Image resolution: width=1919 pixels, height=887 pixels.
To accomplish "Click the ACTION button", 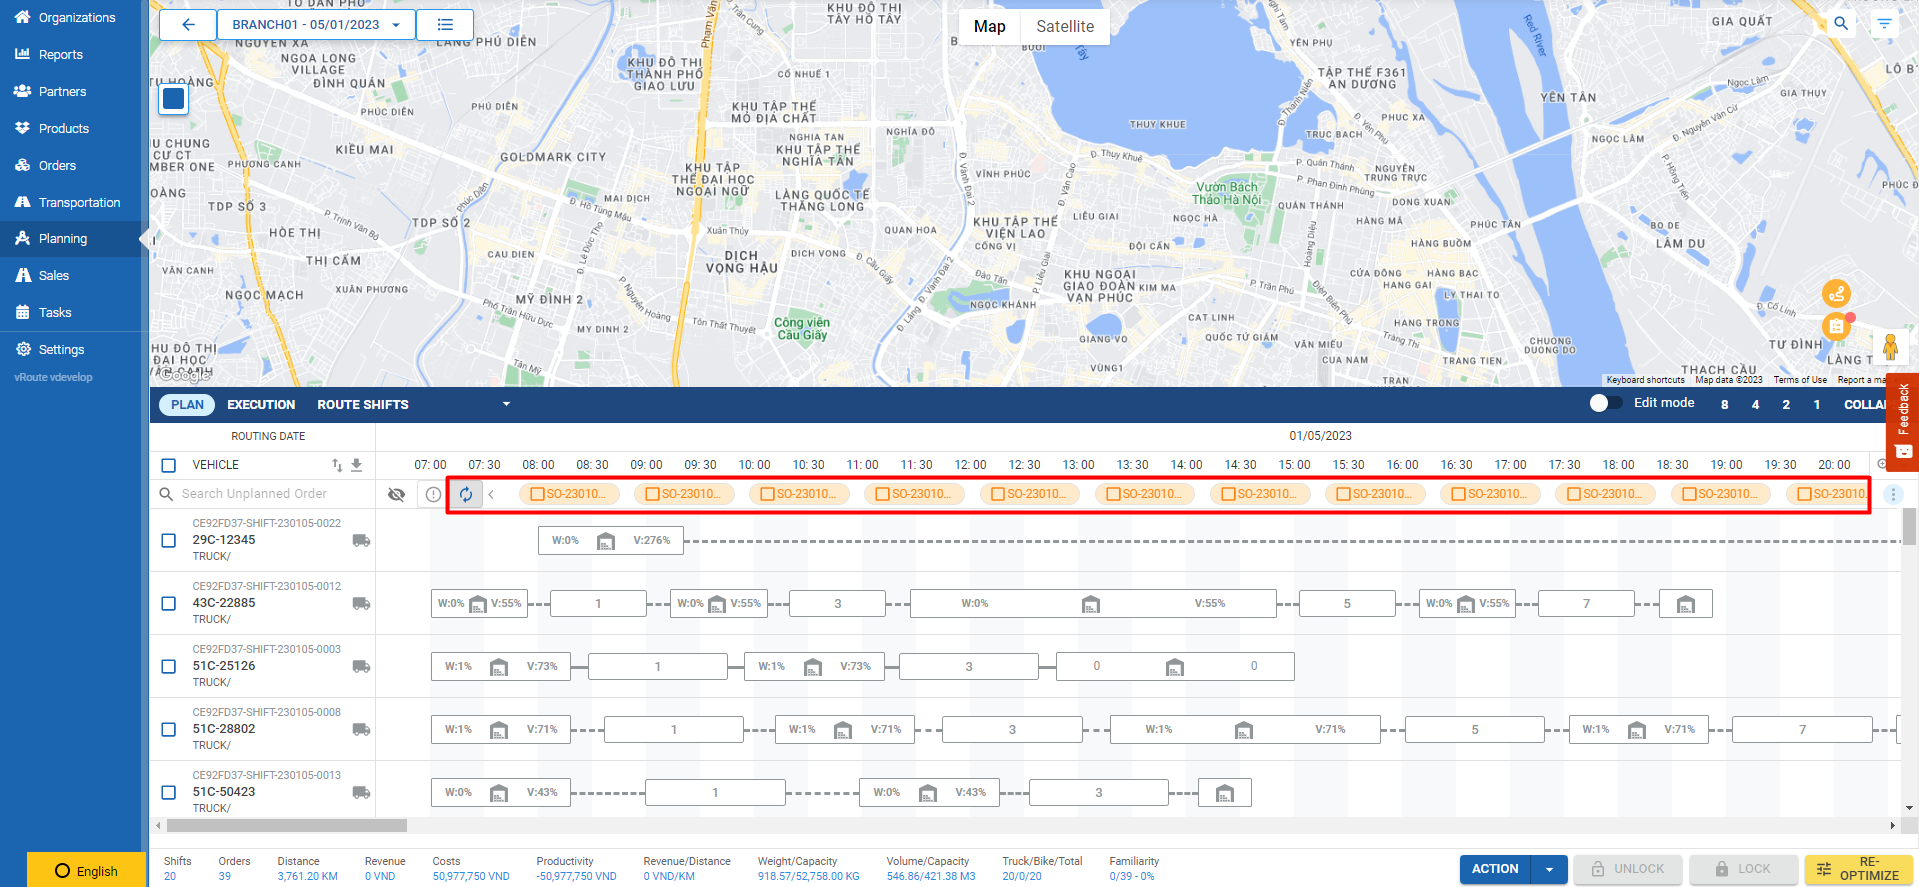I will (1495, 869).
